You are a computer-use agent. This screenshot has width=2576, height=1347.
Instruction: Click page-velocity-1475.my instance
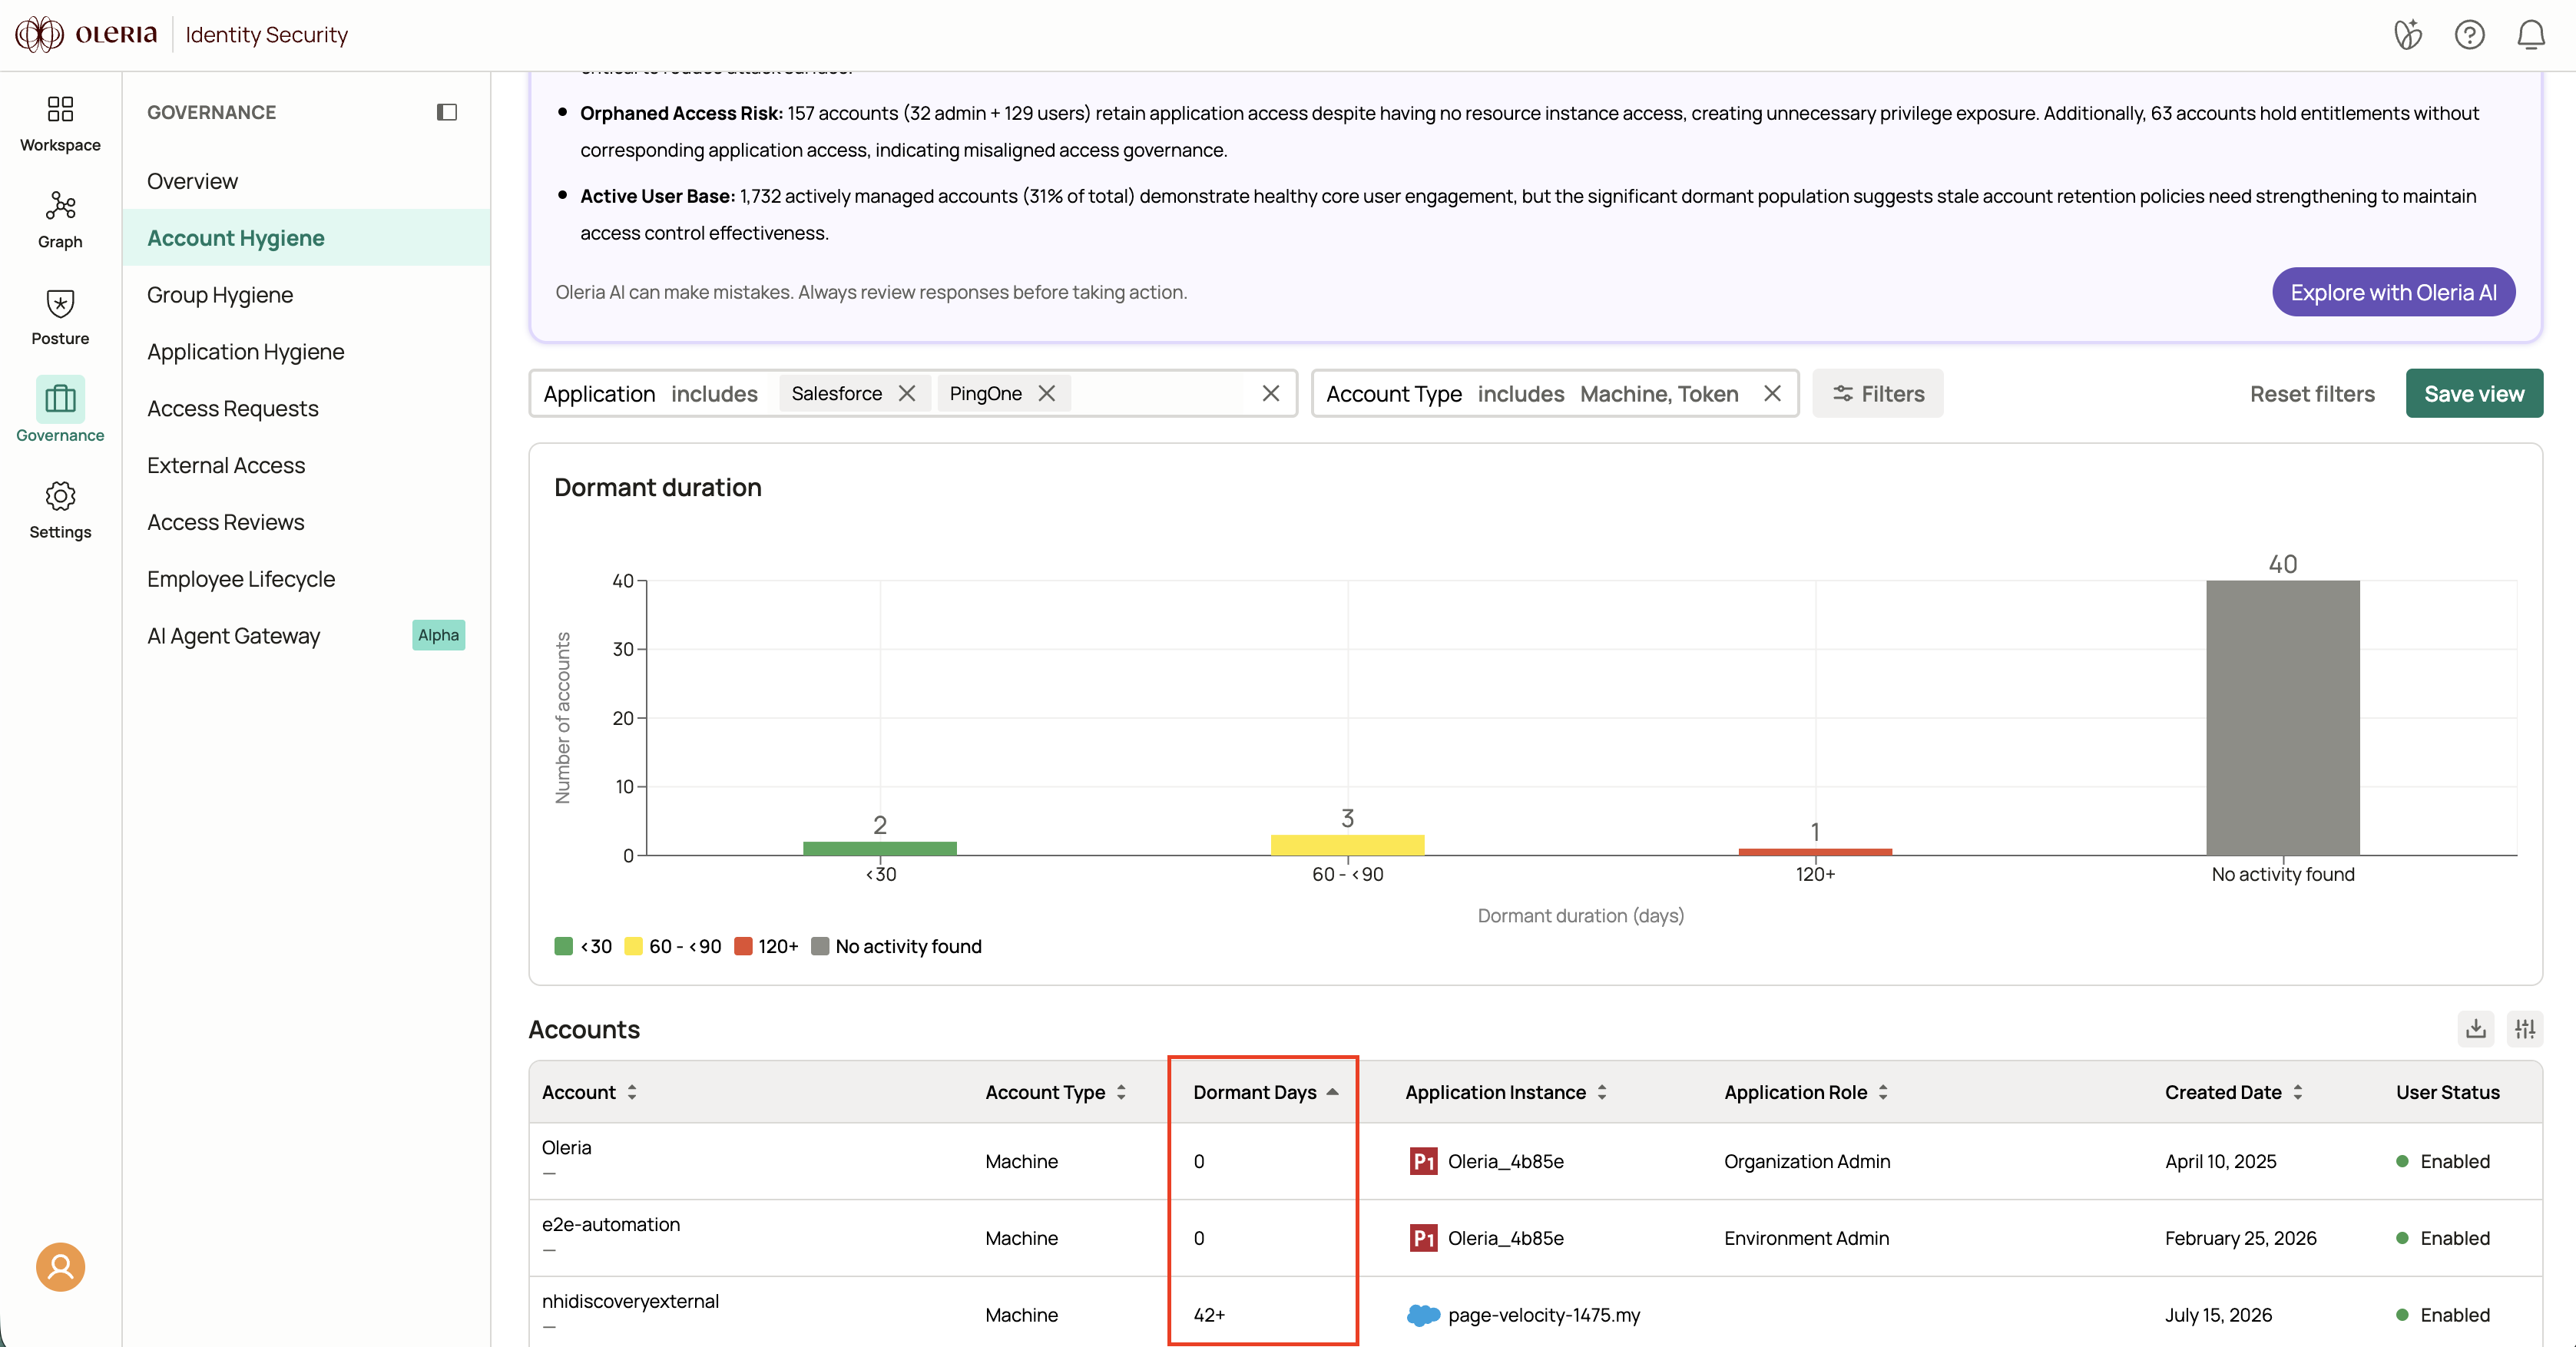pos(1543,1315)
